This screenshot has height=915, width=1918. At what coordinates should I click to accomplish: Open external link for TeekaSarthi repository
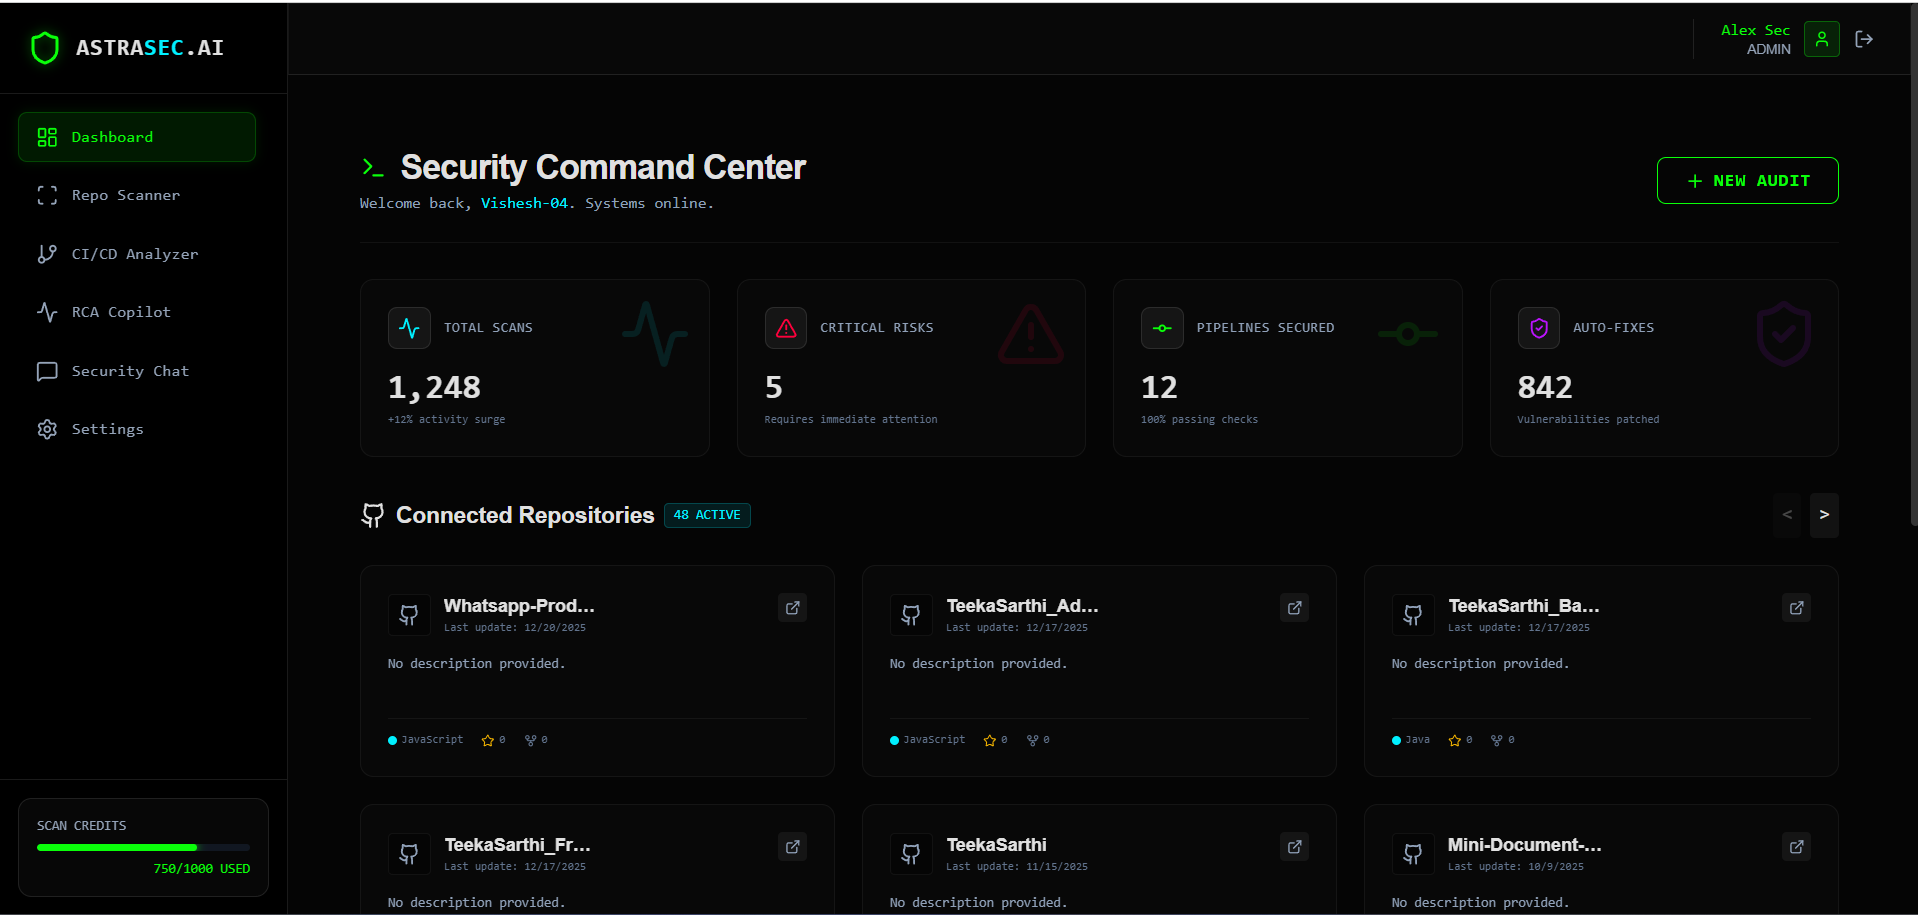pos(1295,847)
